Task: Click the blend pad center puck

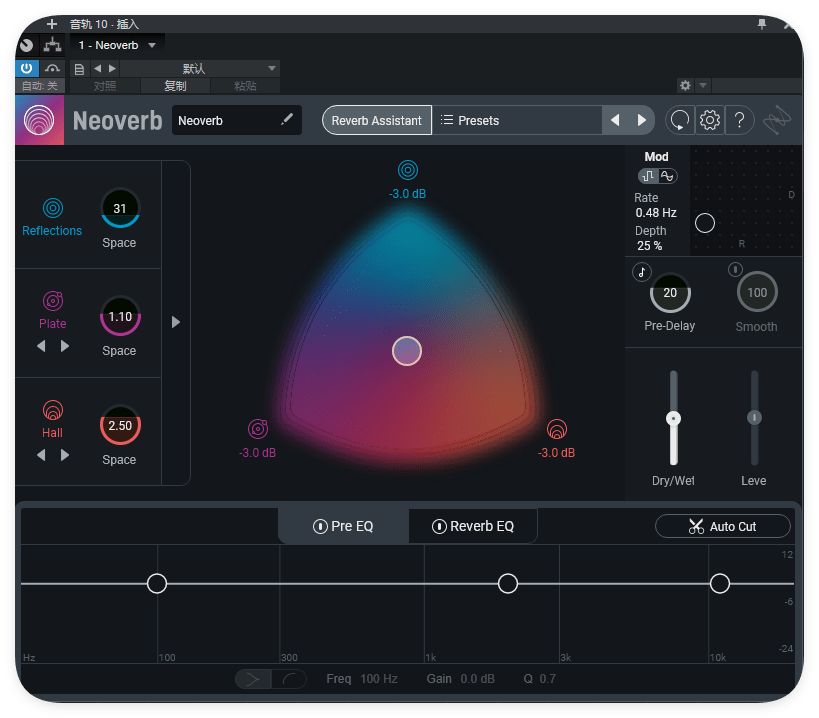Action: 407,351
